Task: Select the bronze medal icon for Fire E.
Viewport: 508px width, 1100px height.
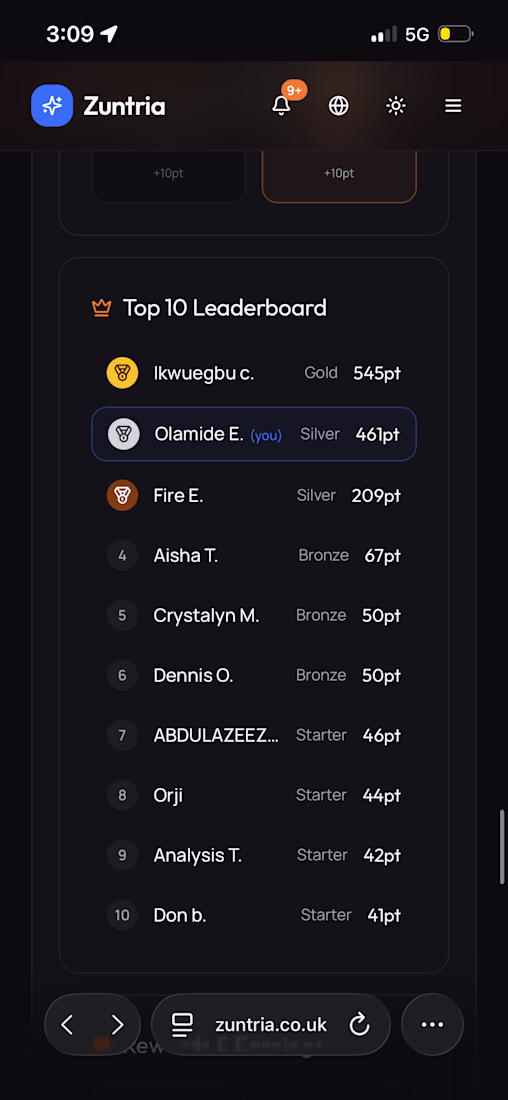Action: [x=123, y=496]
